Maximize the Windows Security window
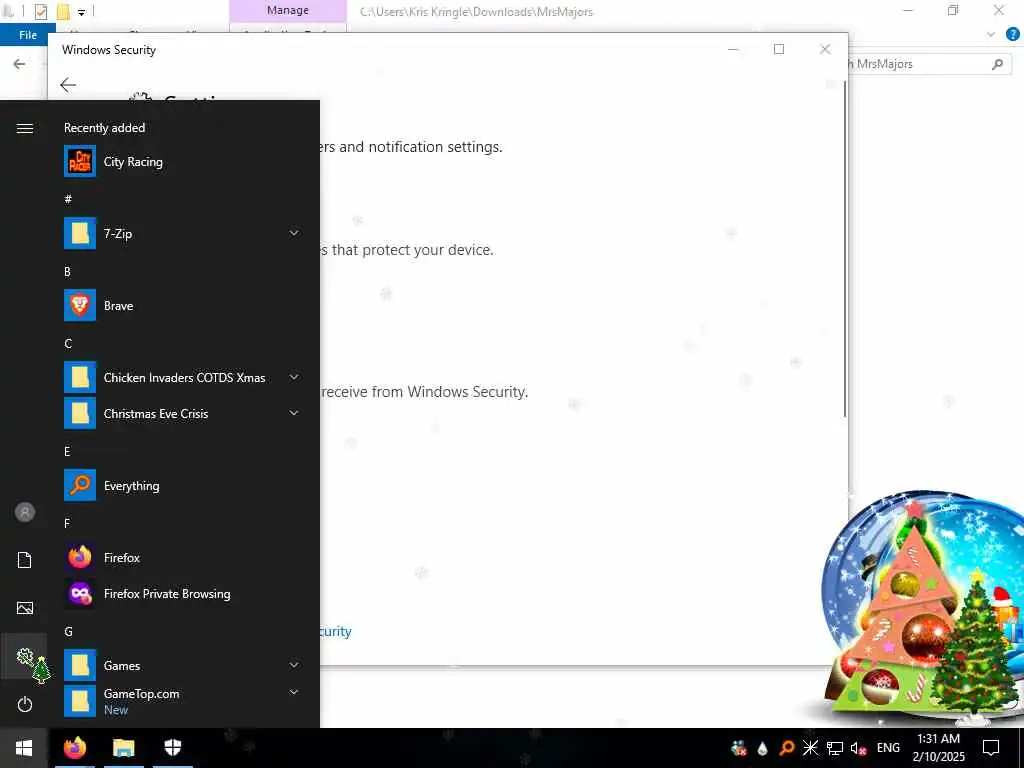This screenshot has width=1024, height=768. point(778,49)
